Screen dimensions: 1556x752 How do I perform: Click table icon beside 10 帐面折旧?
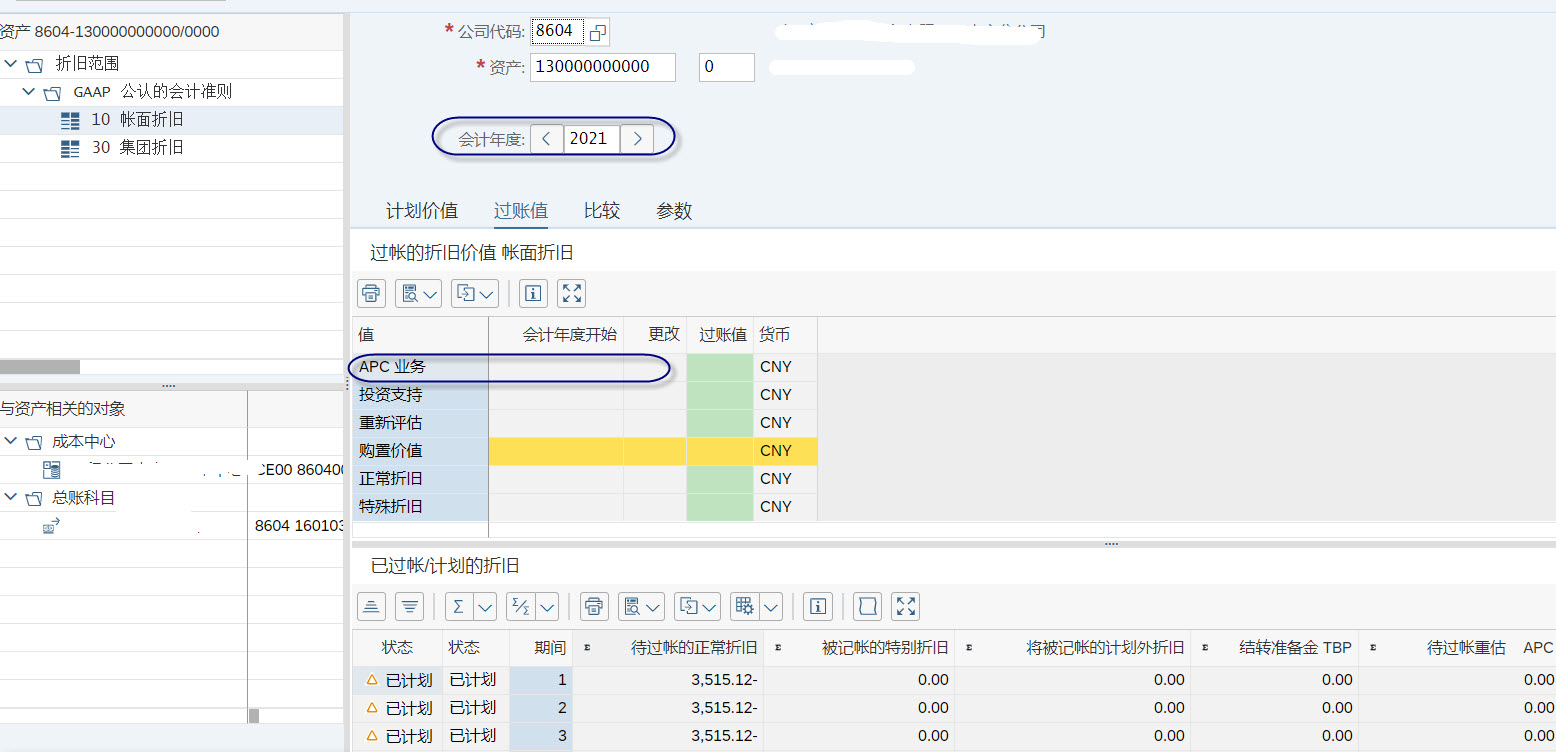coord(70,121)
